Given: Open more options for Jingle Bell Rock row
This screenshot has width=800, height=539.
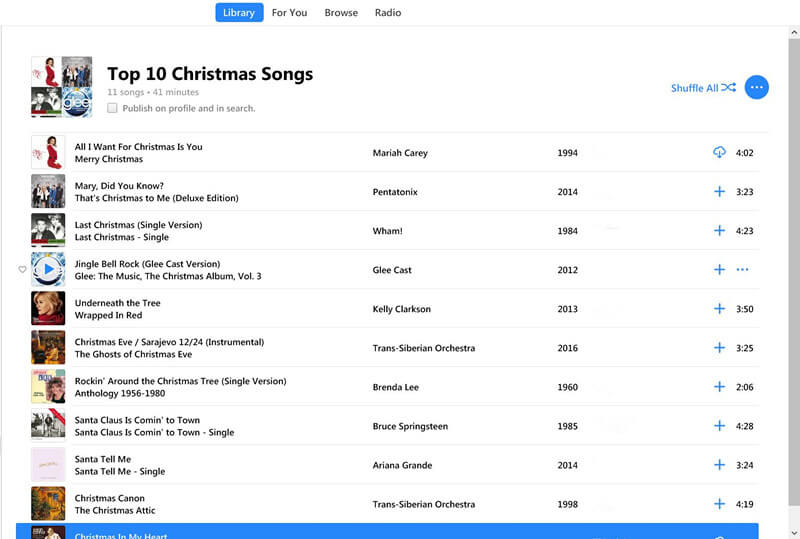Looking at the screenshot, I should click(x=742, y=270).
